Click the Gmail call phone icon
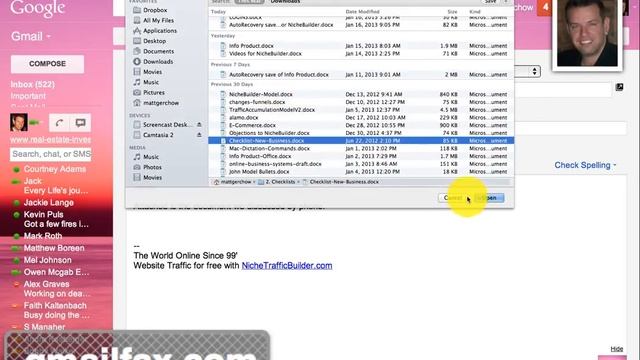 pyautogui.click(x=59, y=123)
